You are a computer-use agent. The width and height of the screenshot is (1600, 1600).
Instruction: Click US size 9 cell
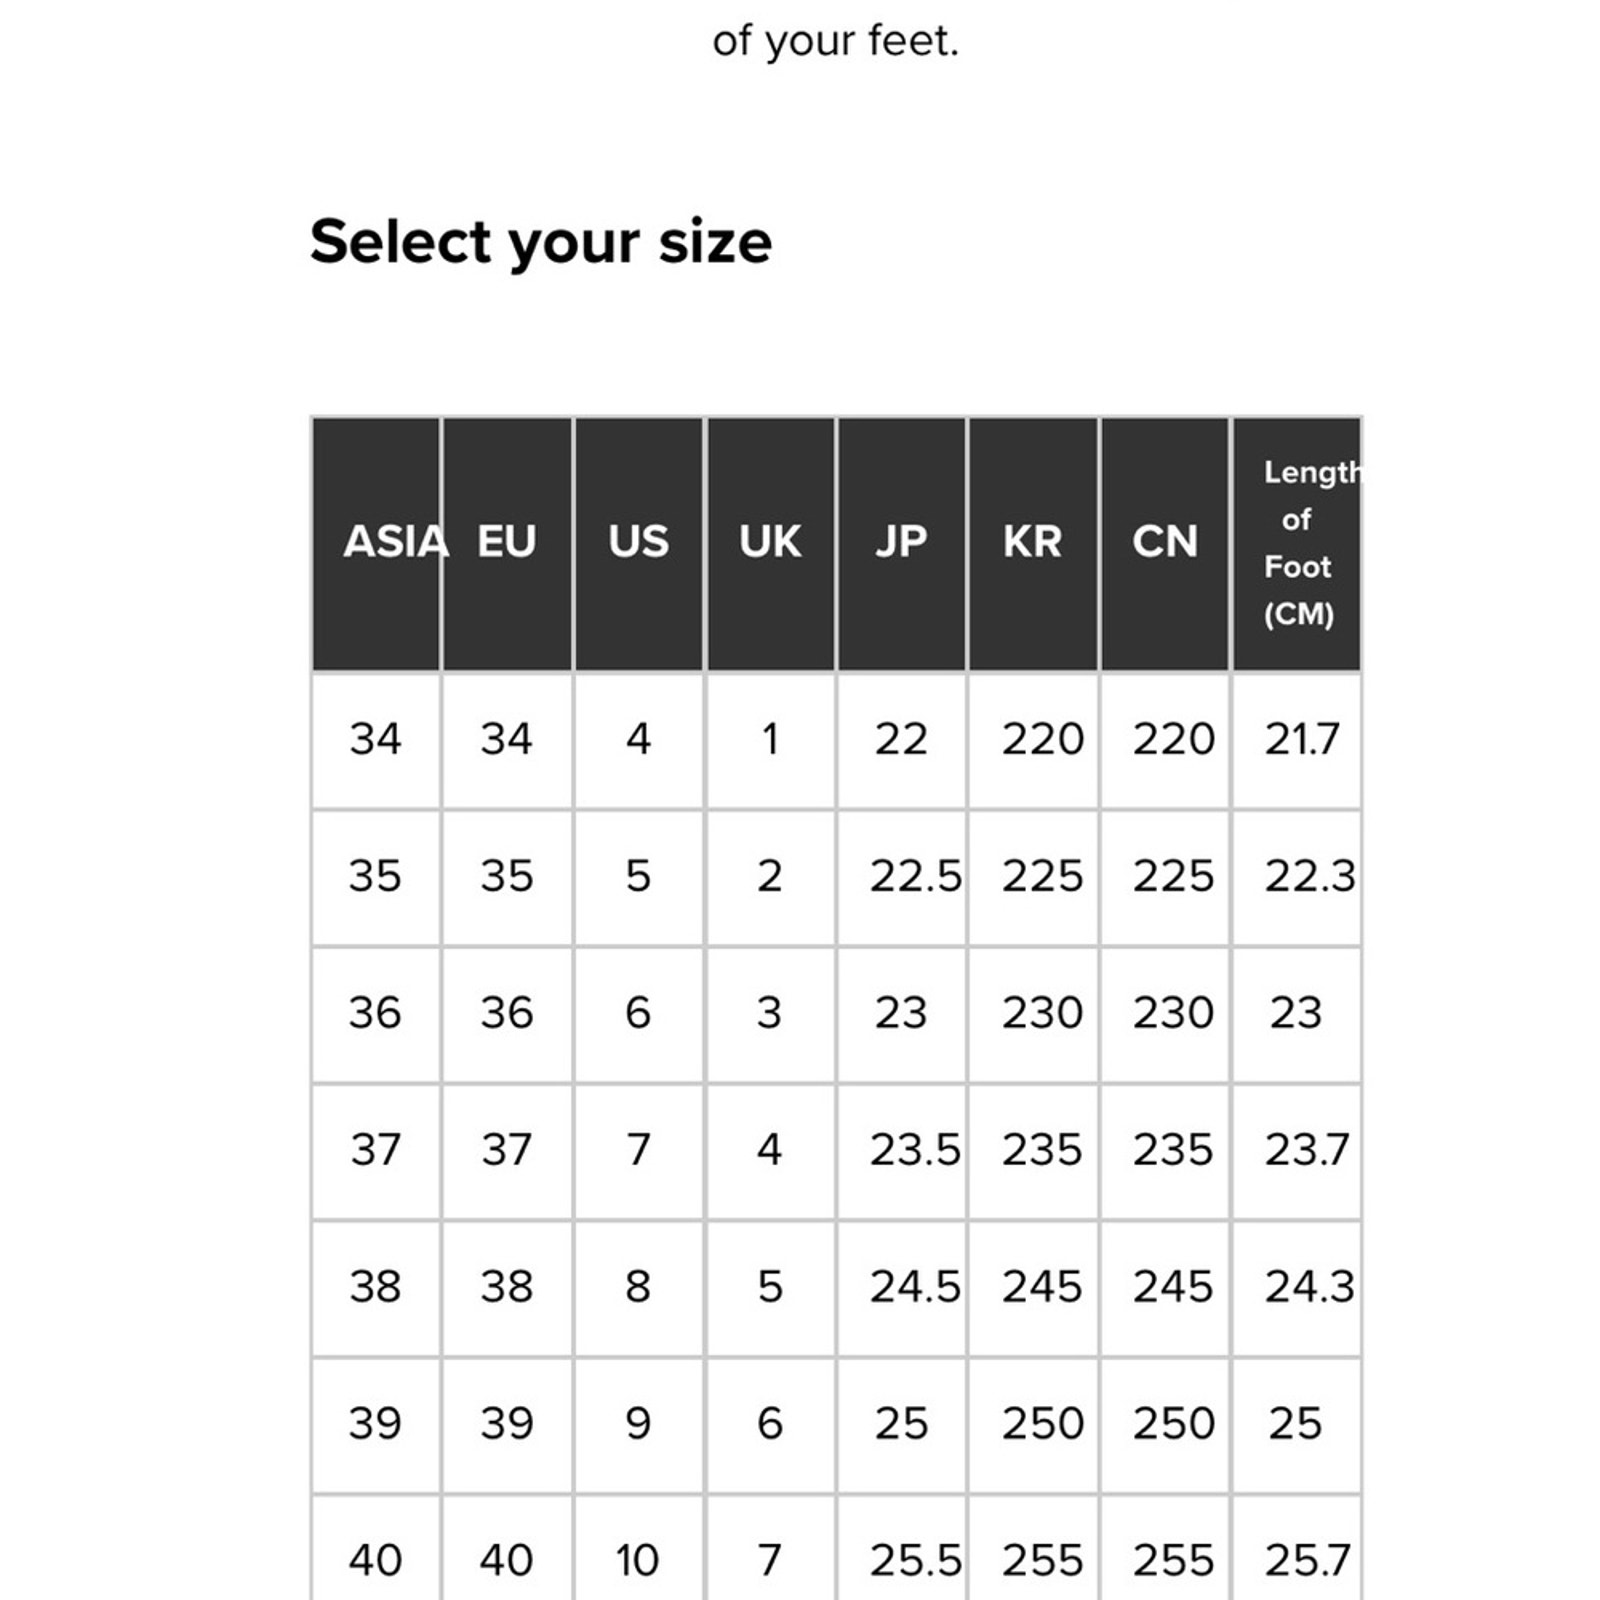click(x=638, y=1424)
